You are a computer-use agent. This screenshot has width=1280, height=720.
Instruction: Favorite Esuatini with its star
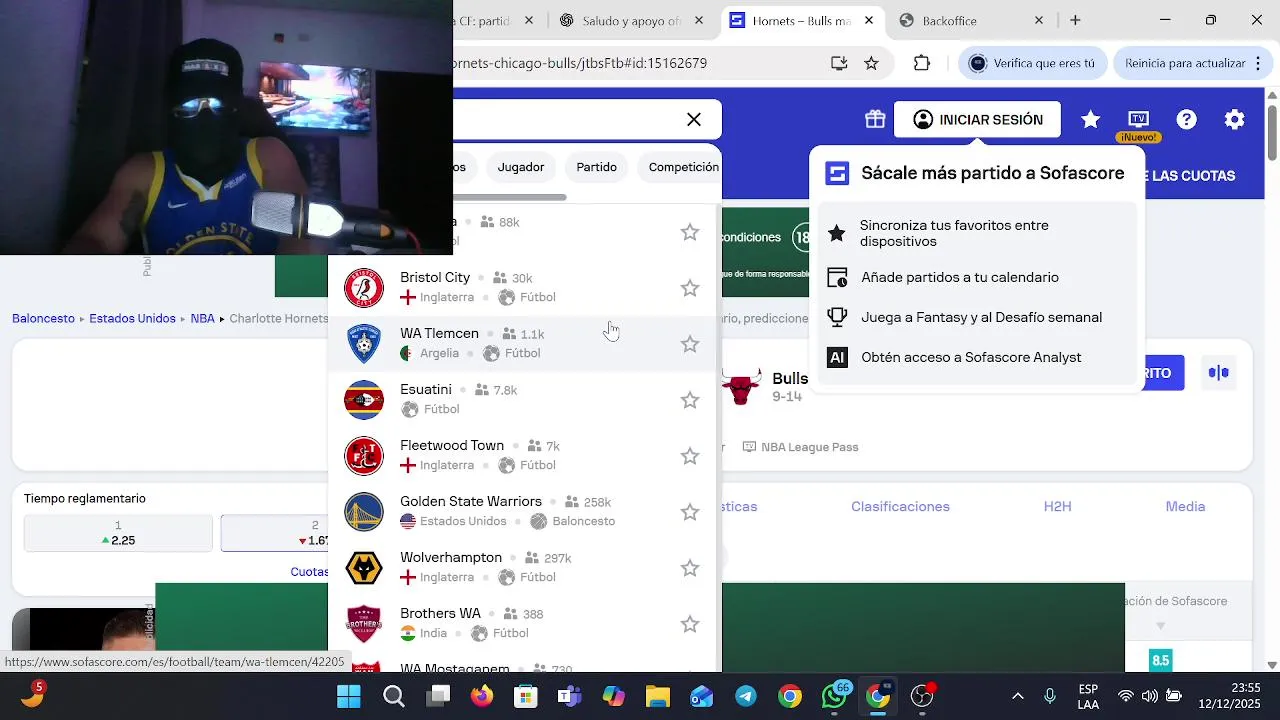(690, 400)
